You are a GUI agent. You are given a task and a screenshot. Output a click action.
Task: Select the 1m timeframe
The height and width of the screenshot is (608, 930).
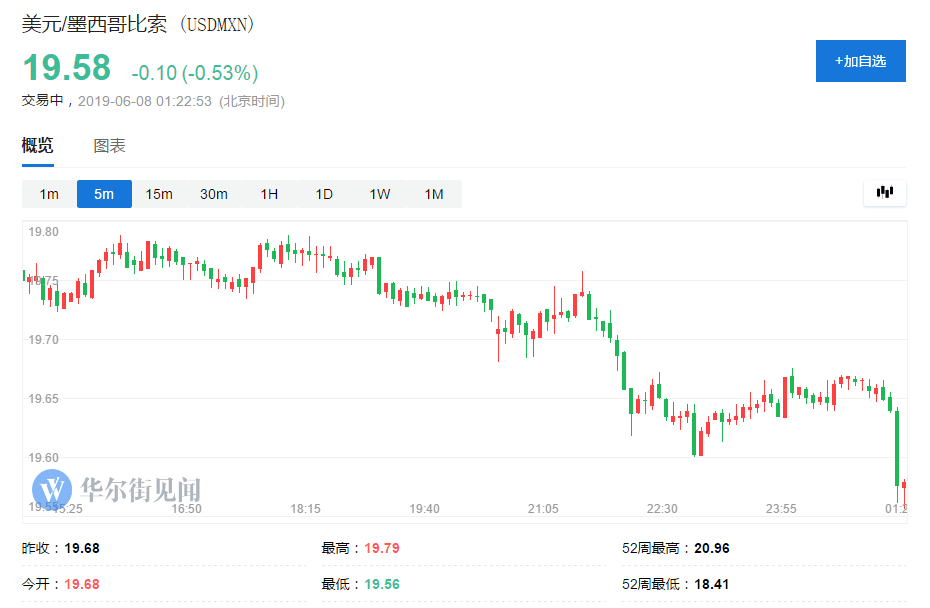click(49, 194)
